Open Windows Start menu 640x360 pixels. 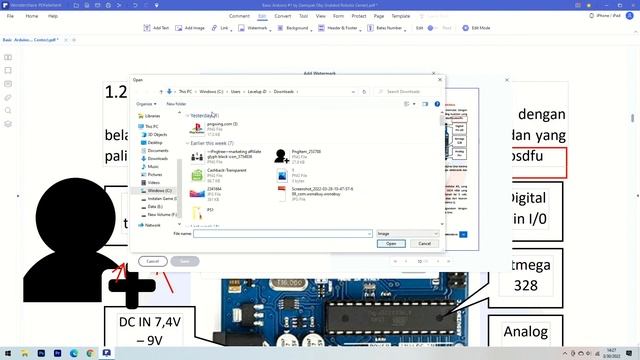pos(7,353)
